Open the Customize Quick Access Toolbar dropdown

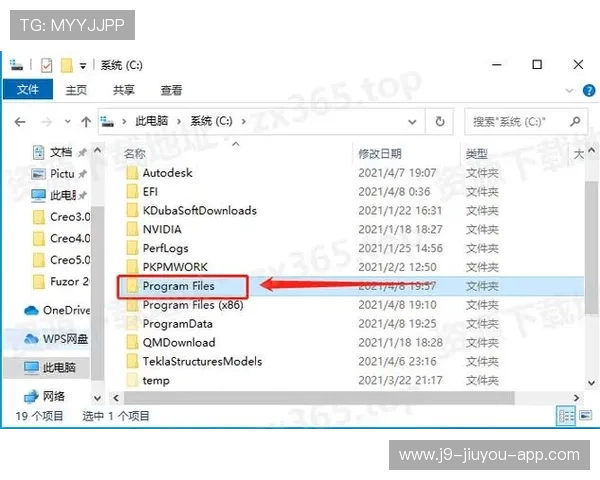click(x=83, y=66)
